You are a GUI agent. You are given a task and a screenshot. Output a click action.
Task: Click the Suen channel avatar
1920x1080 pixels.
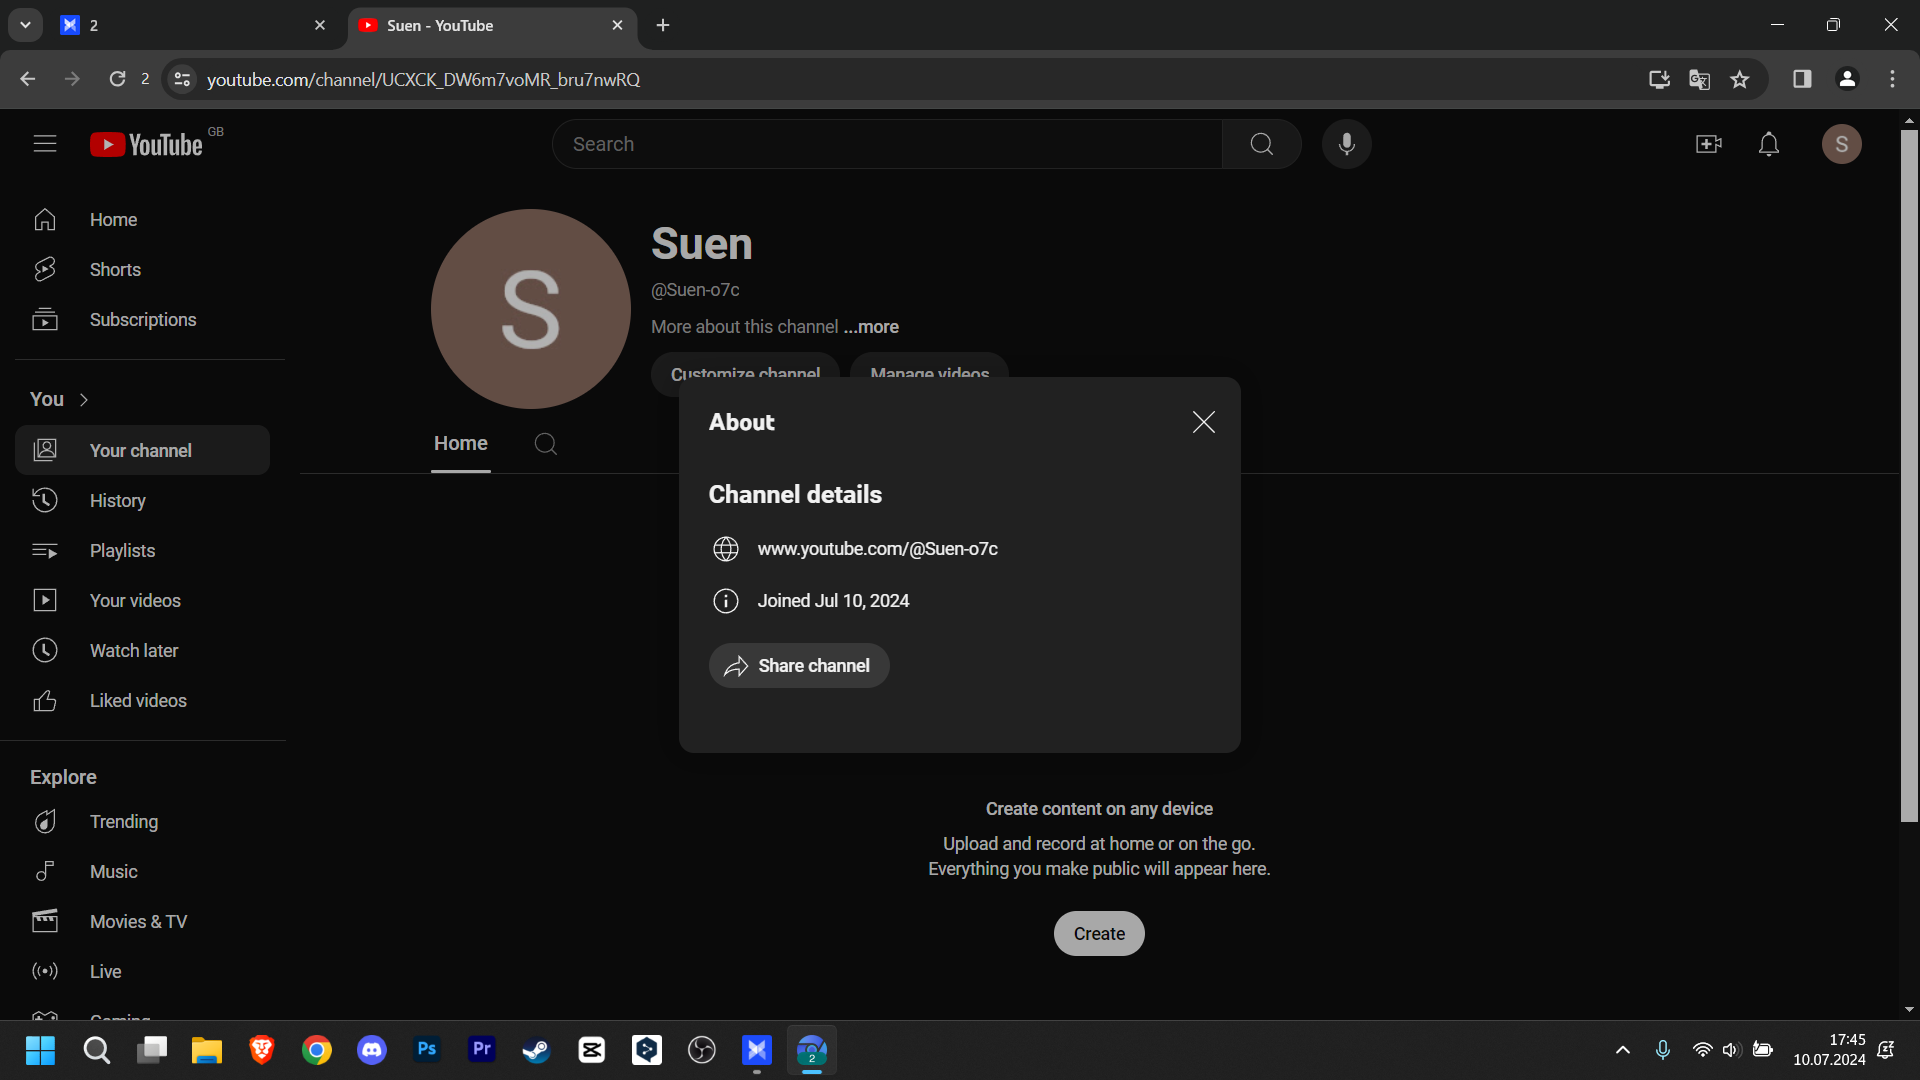(531, 309)
